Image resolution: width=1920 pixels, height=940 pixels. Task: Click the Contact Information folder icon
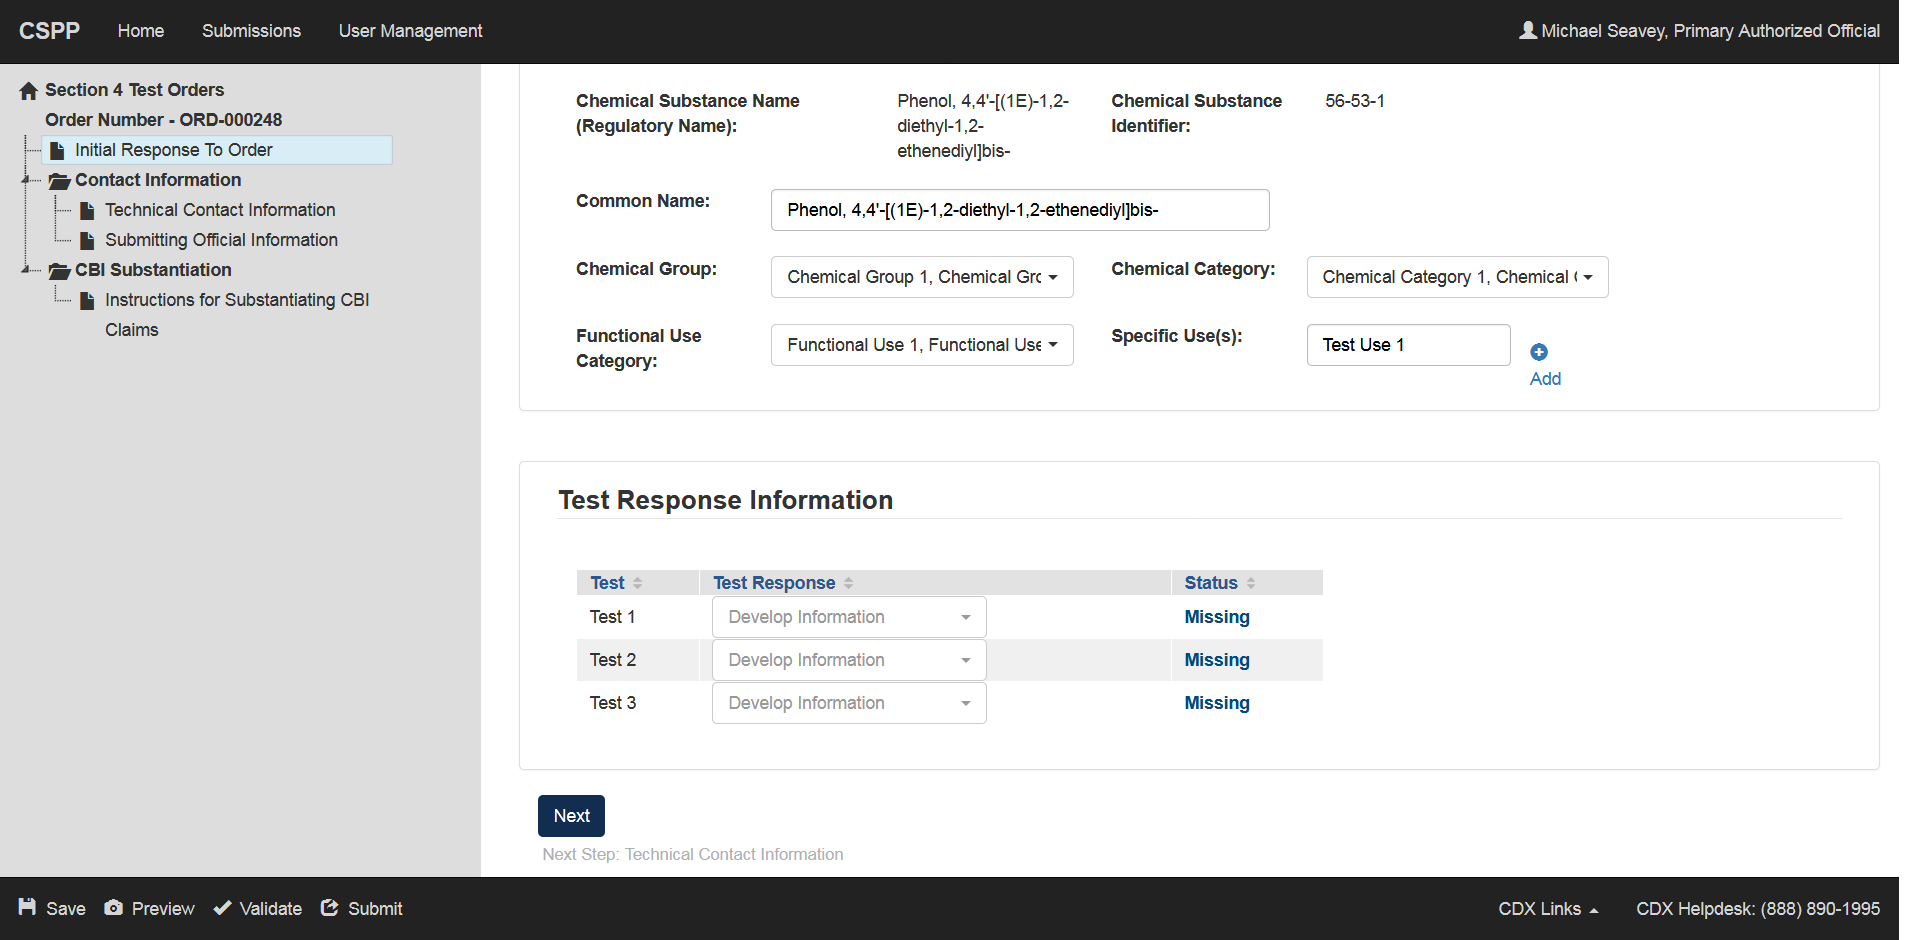pyautogui.click(x=59, y=181)
